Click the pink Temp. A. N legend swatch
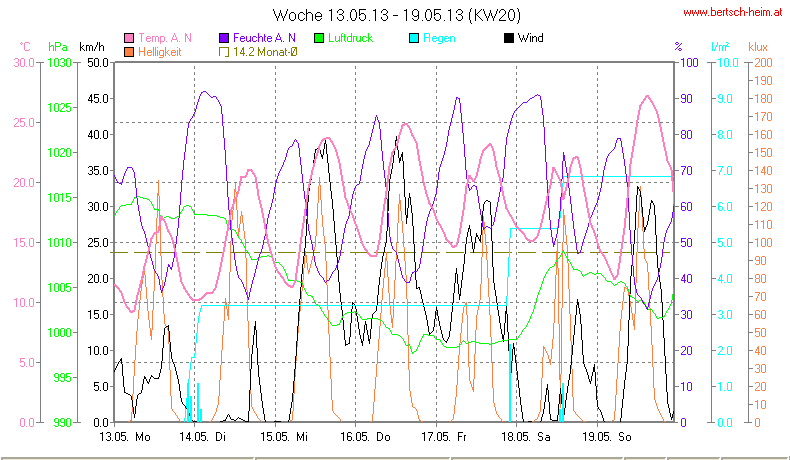The width and height of the screenshot is (790, 460). pyautogui.click(x=129, y=38)
